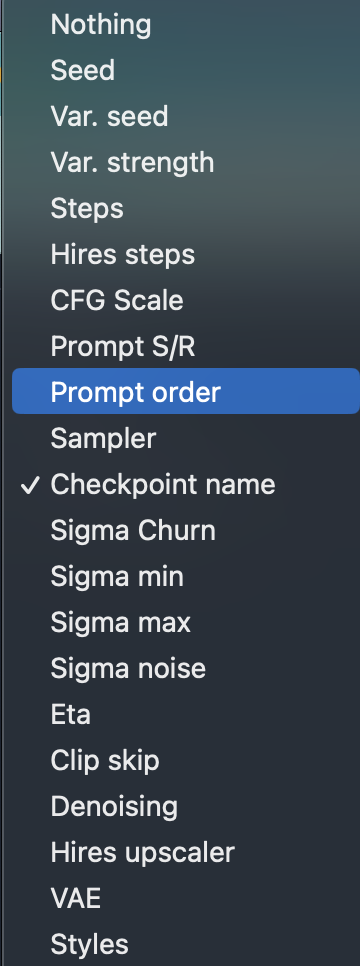Select CFG Scale entry
The image size is (360, 966).
[185, 301]
